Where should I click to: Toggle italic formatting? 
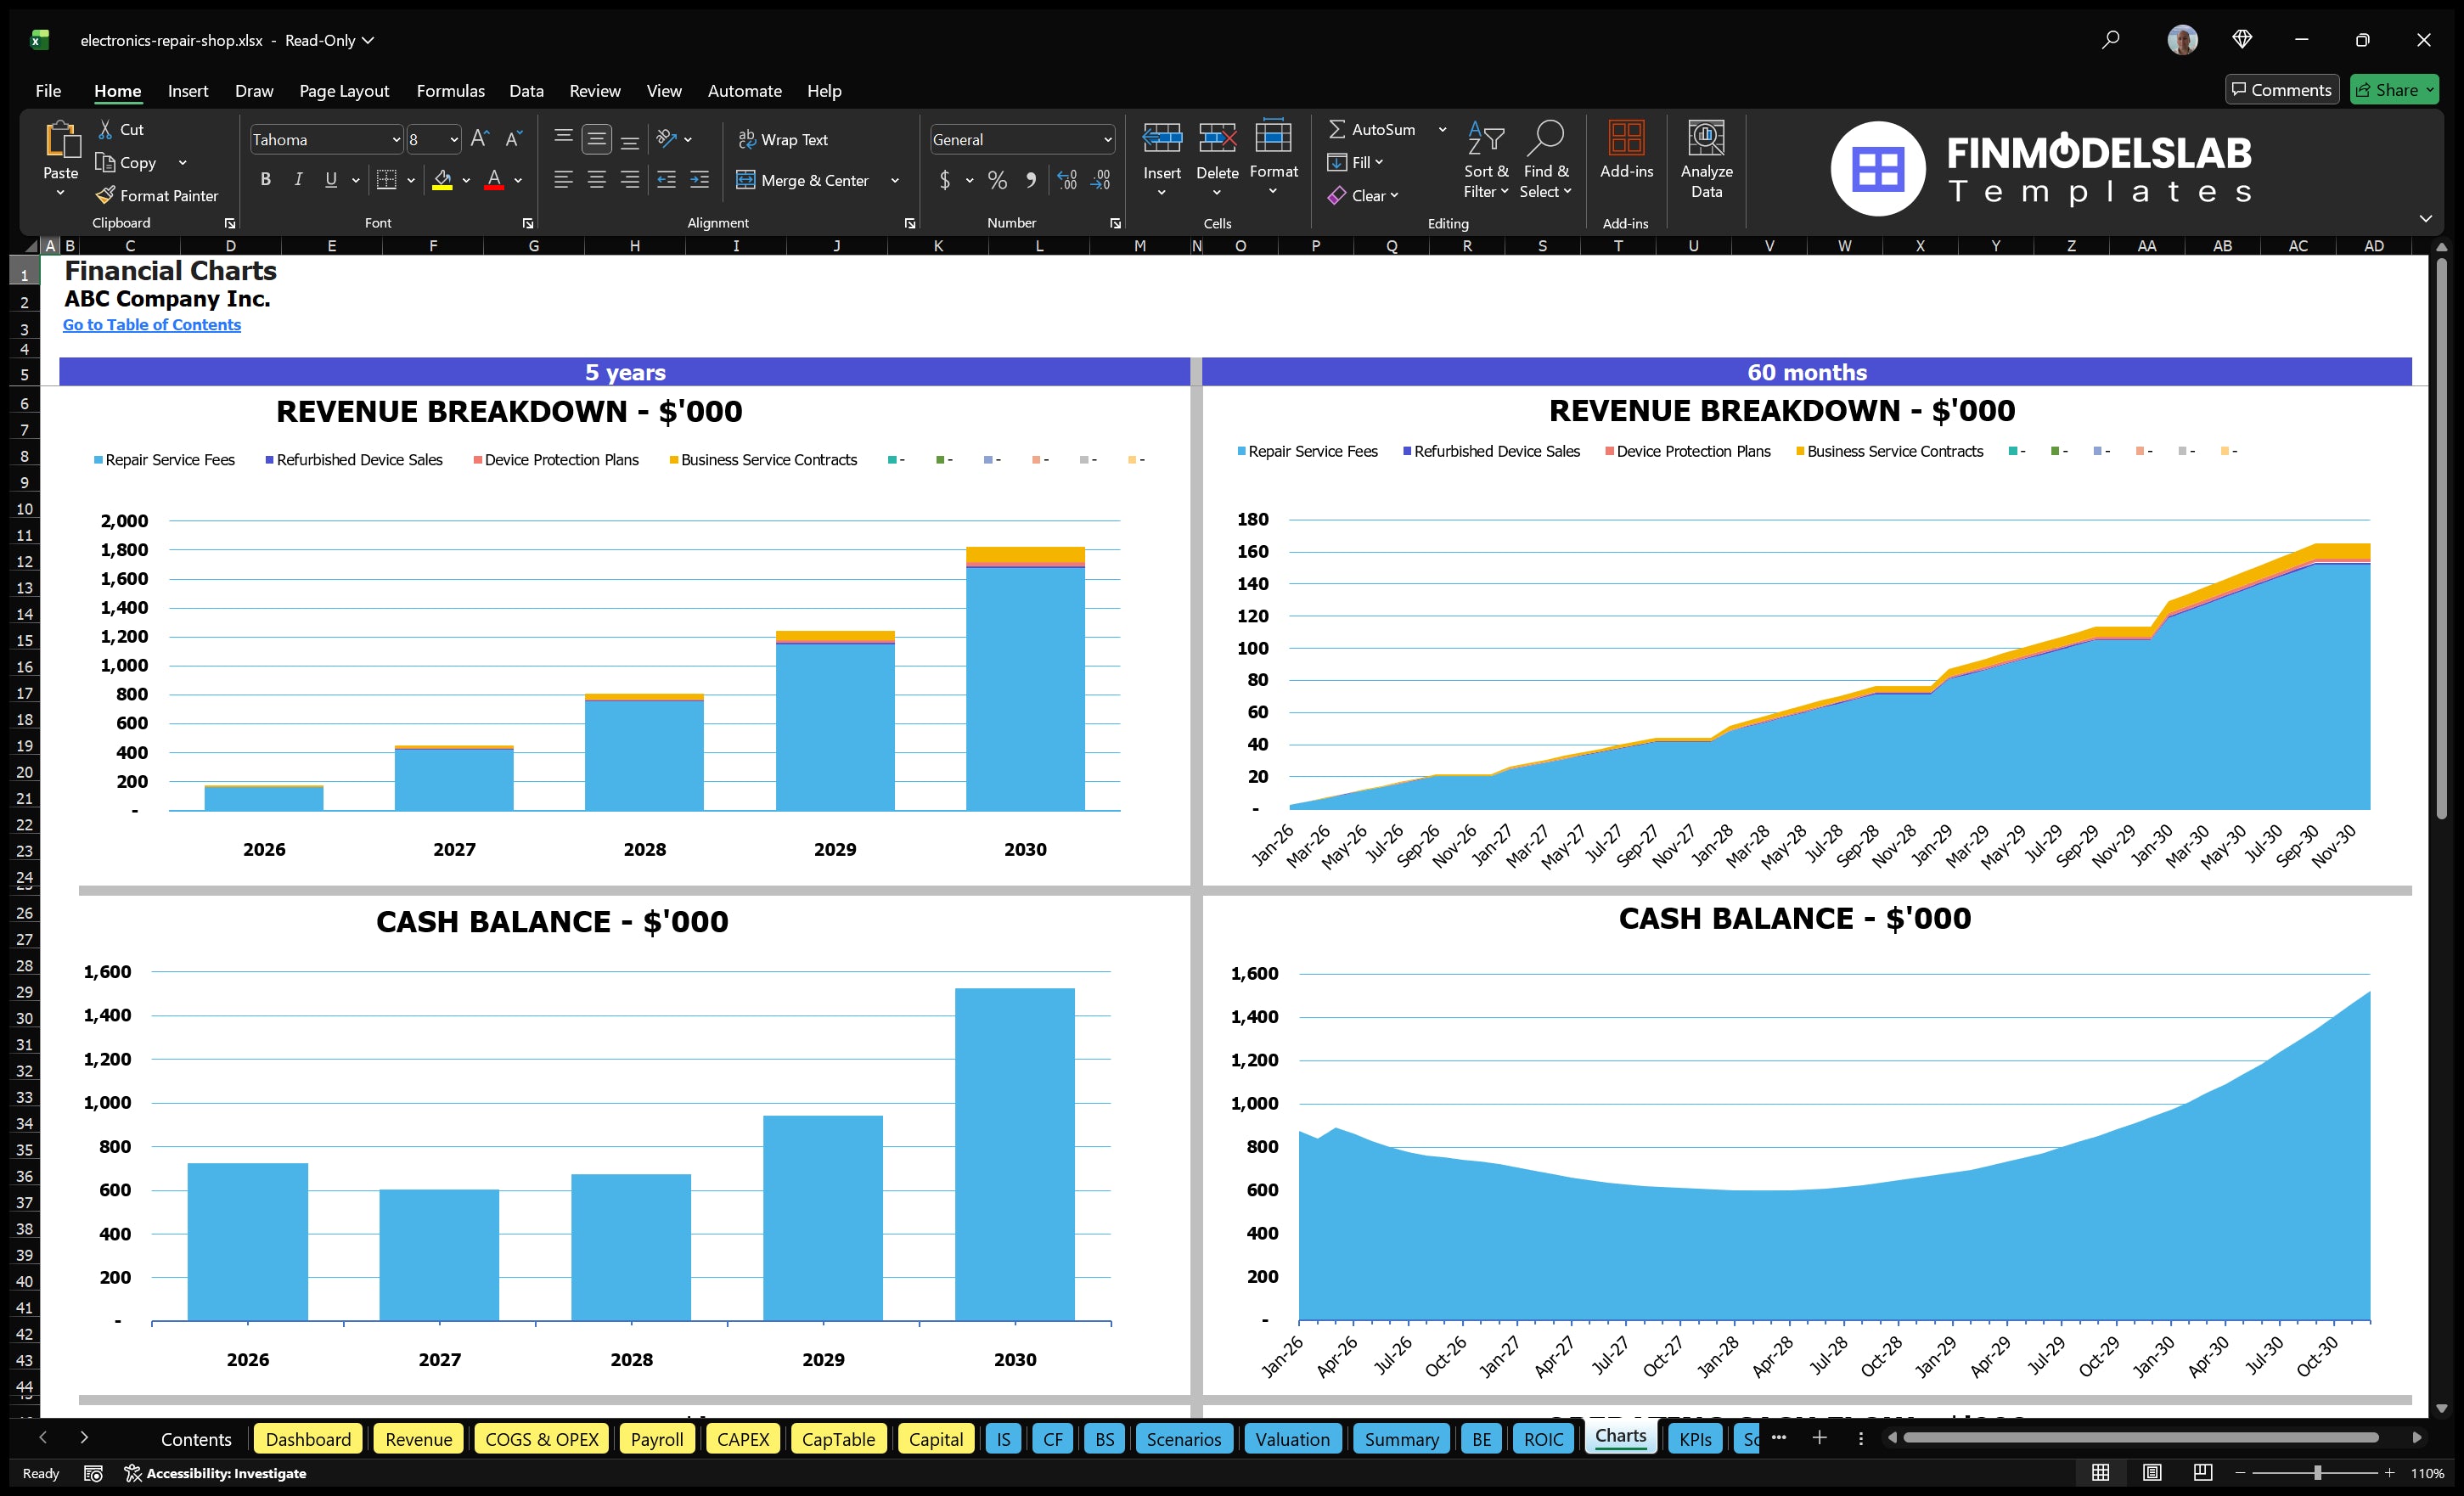coord(297,179)
